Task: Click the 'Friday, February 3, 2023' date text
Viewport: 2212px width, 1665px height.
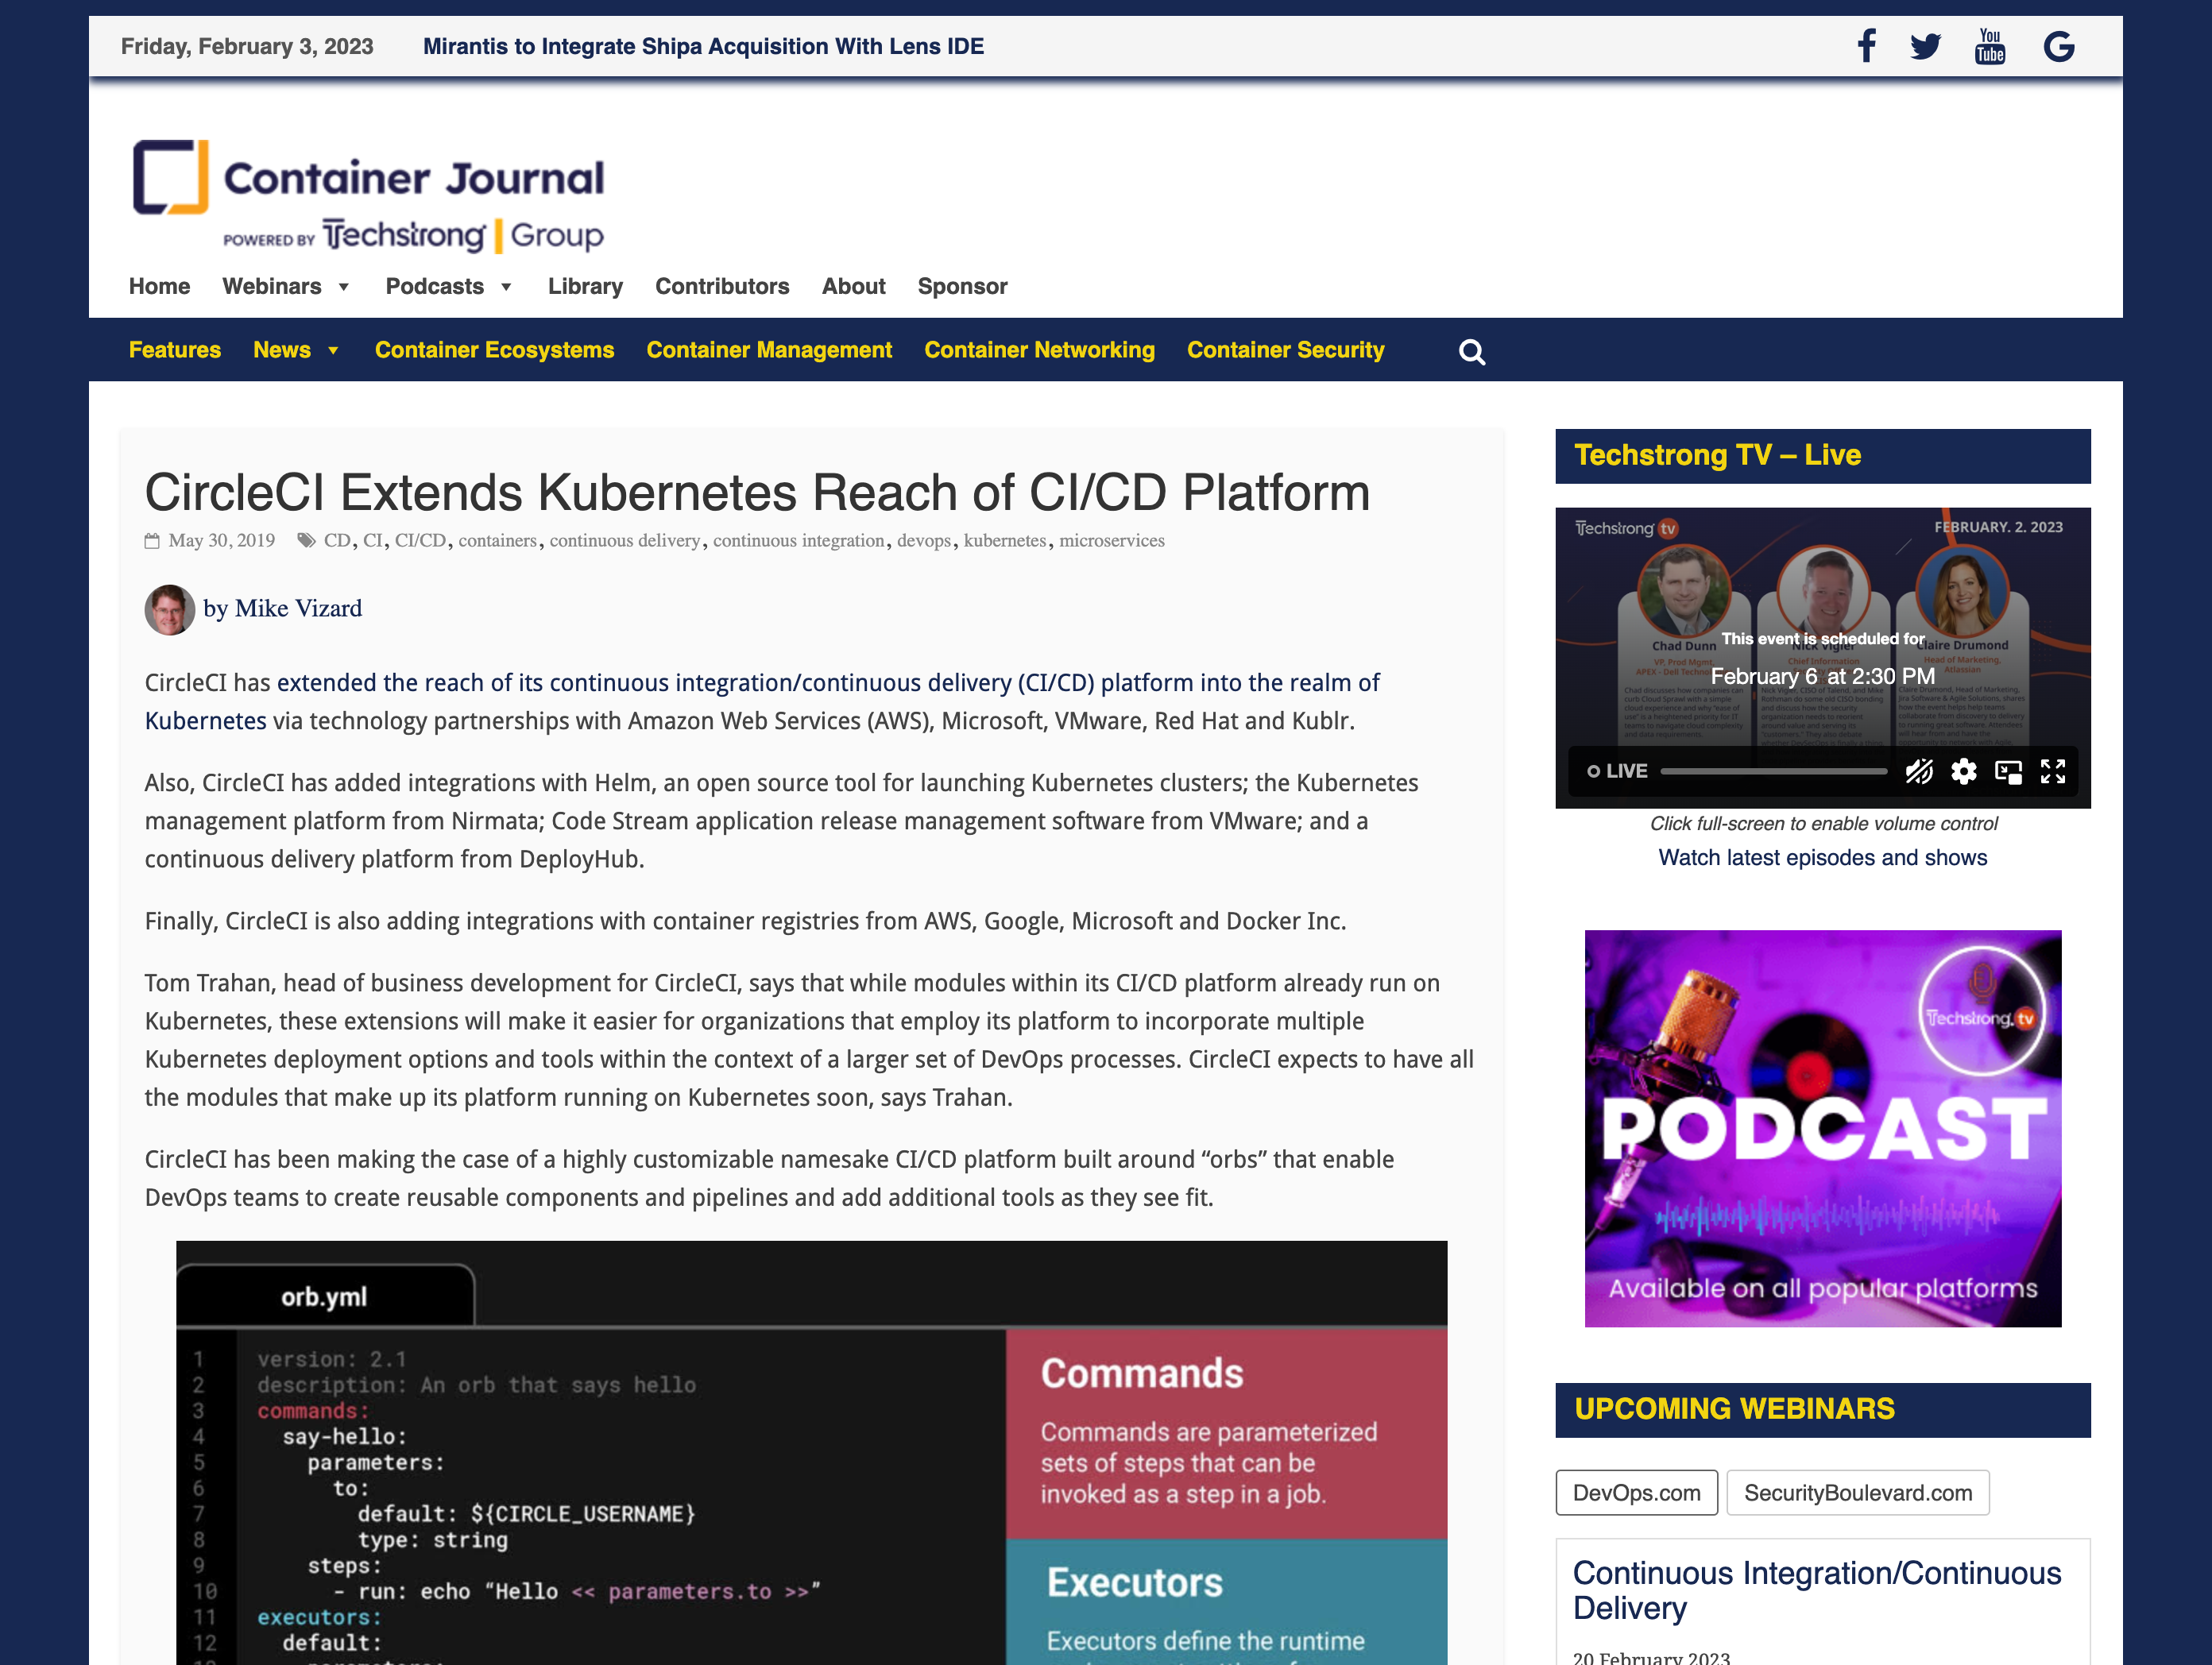Action: pos(247,46)
